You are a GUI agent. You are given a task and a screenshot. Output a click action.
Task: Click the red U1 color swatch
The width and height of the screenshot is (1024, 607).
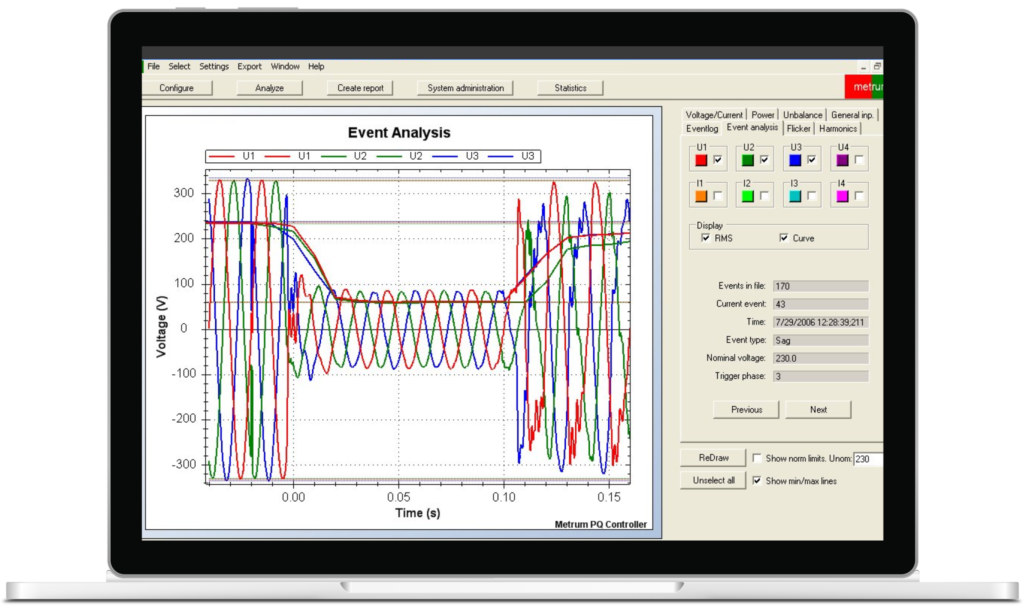[x=701, y=160]
